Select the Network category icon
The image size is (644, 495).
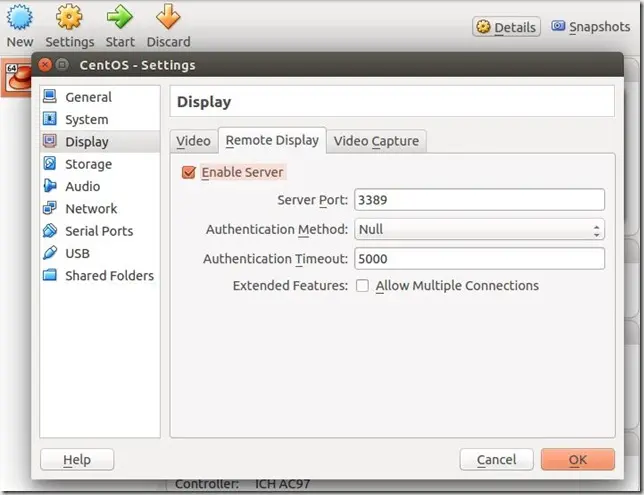[50, 208]
